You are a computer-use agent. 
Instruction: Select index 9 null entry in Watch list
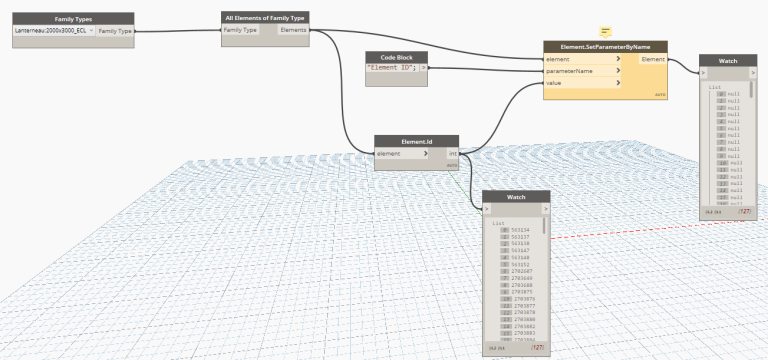pyautogui.click(x=728, y=156)
